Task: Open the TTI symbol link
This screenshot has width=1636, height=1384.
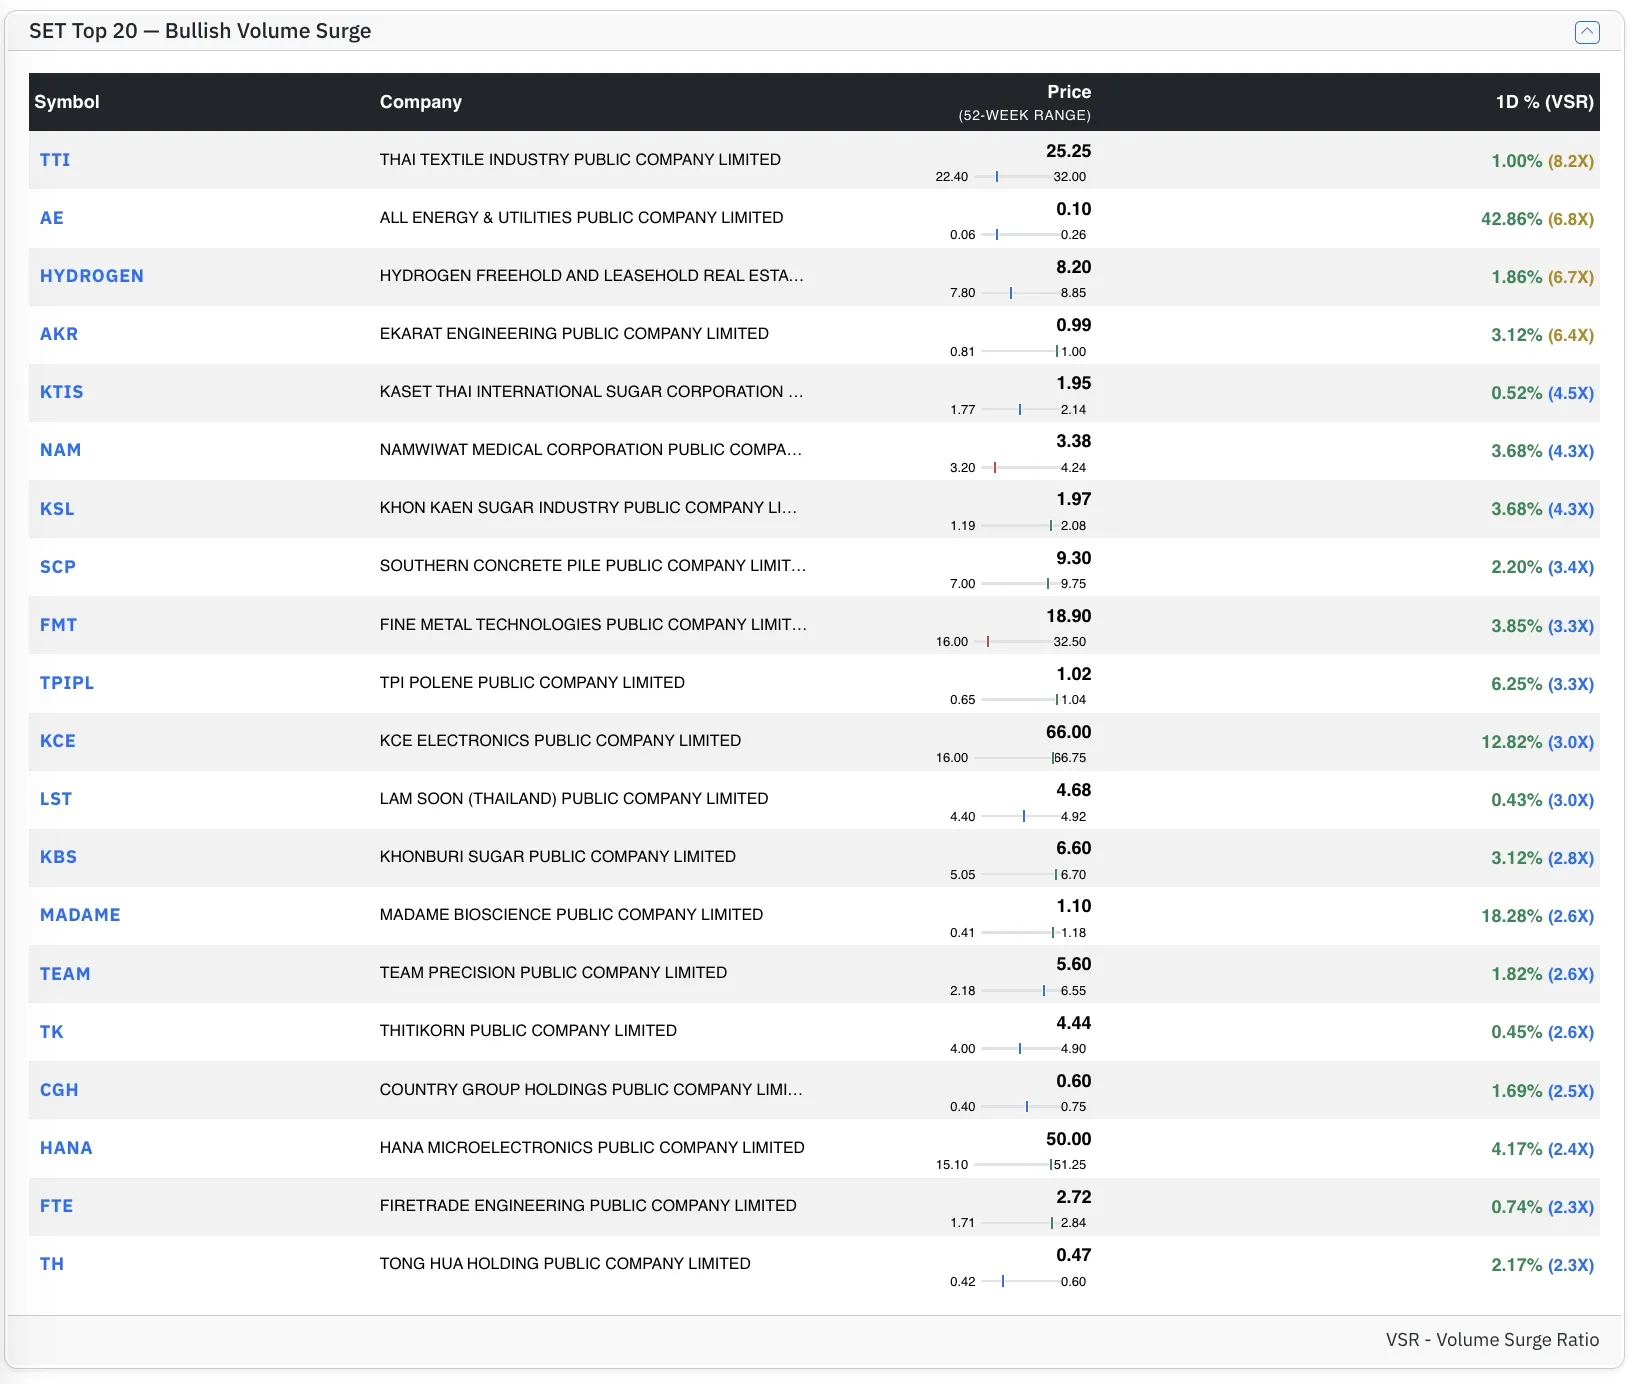Action: 55,160
